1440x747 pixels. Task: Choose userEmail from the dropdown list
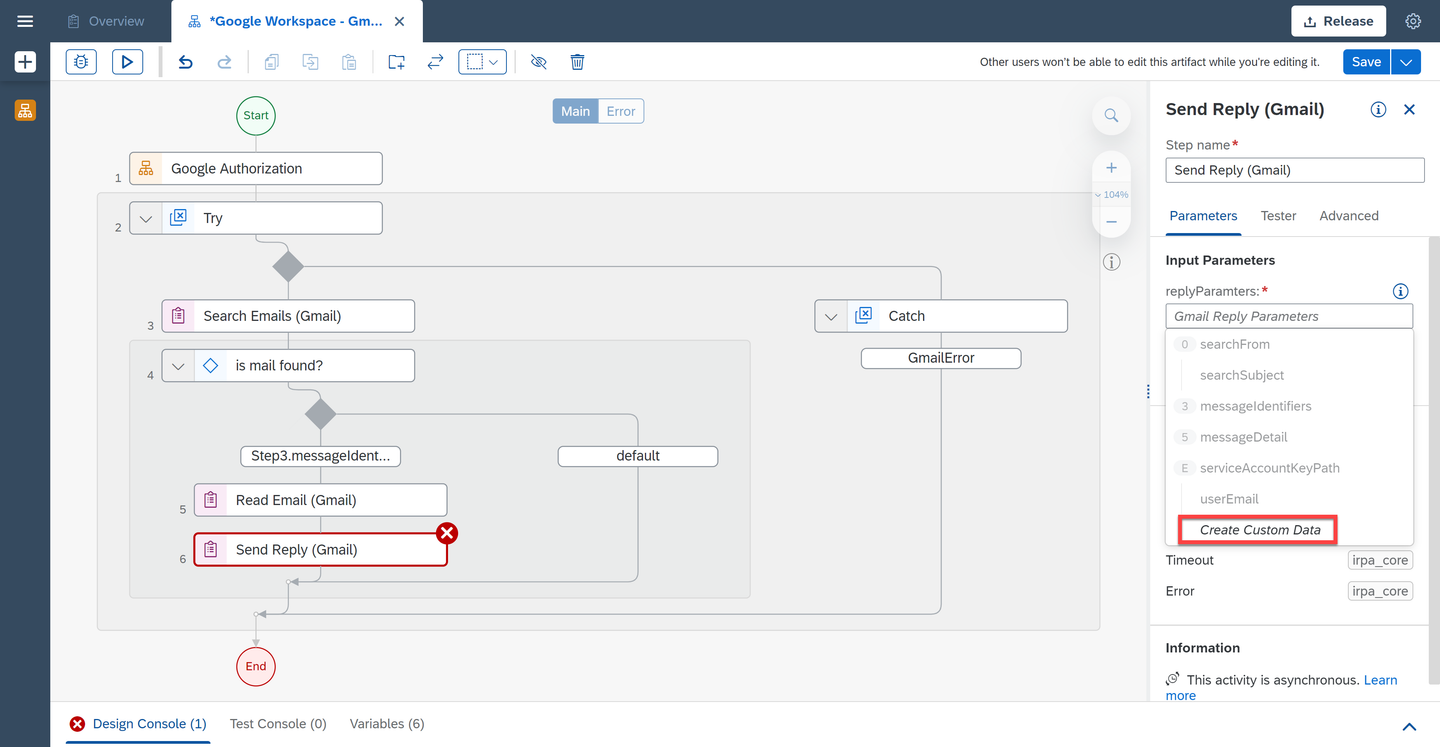tap(1289, 499)
